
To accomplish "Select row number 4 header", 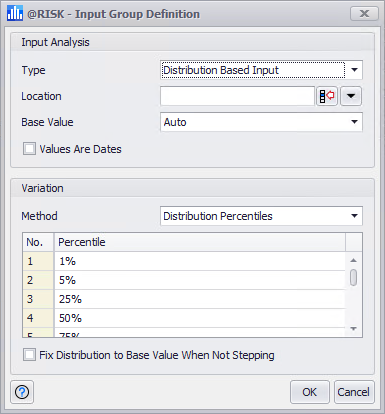I will 38,318.
